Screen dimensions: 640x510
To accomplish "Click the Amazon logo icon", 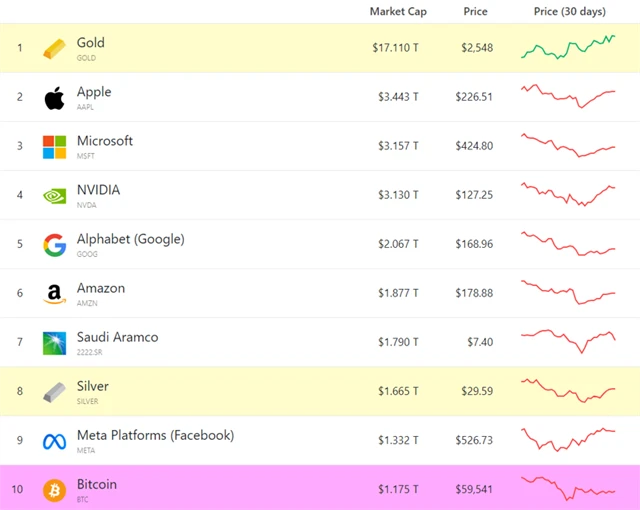I will (x=54, y=294).
